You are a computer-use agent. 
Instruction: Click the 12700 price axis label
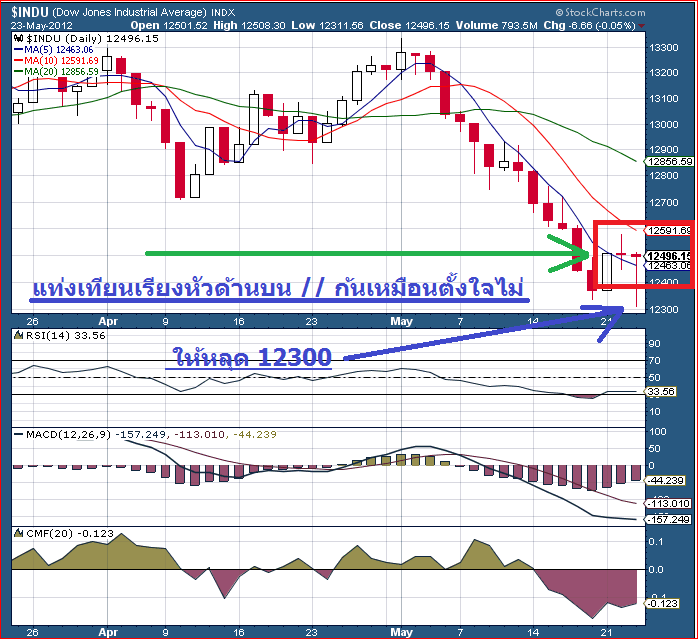tap(664, 203)
